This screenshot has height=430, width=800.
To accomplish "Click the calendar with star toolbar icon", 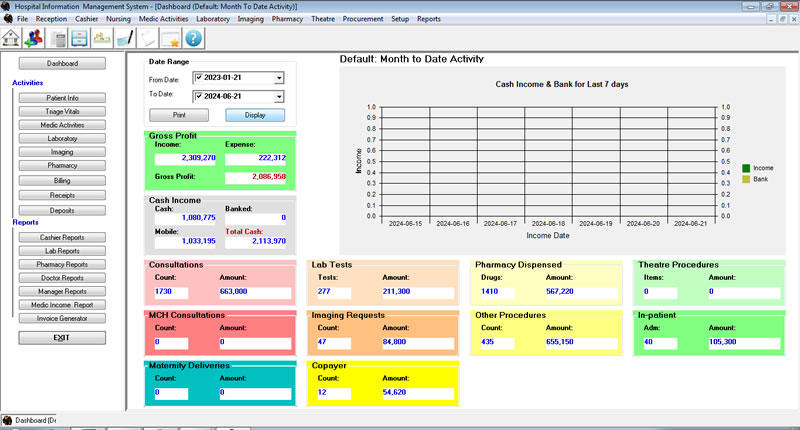I will click(x=170, y=39).
